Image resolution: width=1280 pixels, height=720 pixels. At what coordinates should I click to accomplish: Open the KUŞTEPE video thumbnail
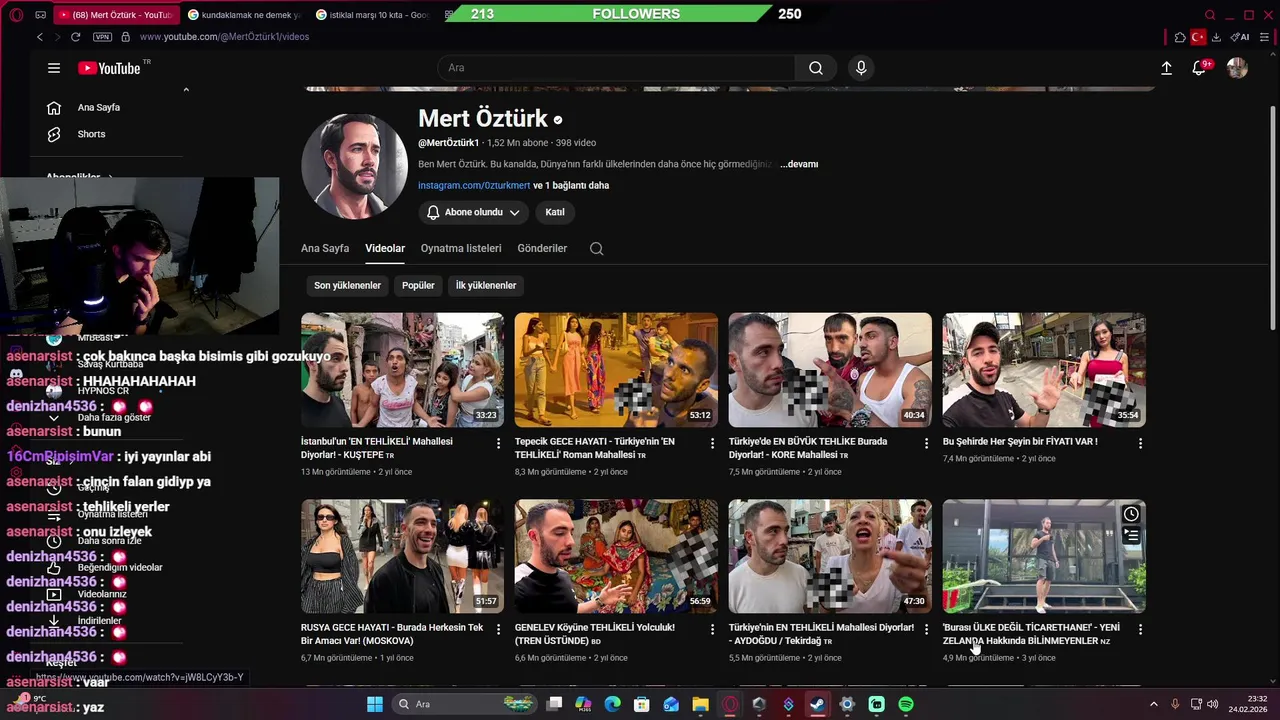[402, 370]
